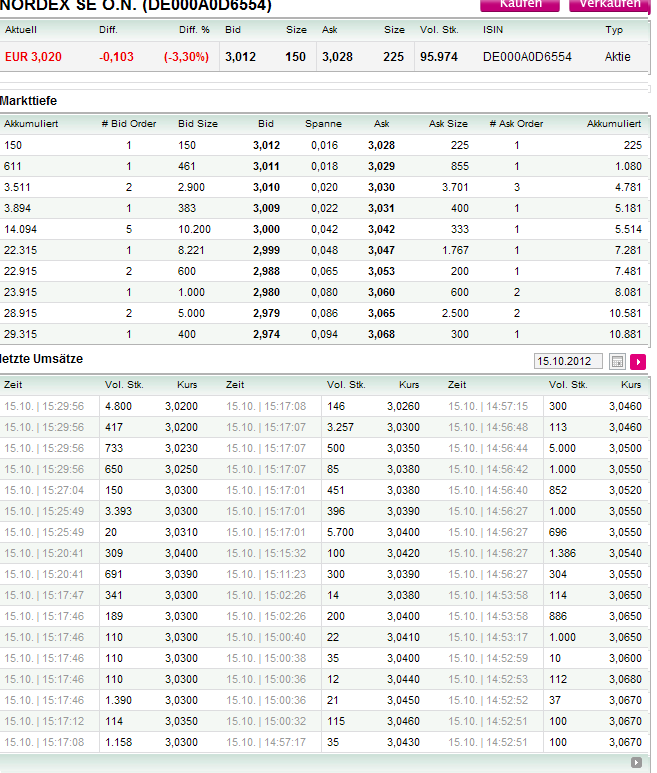Click trade price 3,0440 in recent trades
The height and width of the screenshot is (773, 657).
coord(403,679)
